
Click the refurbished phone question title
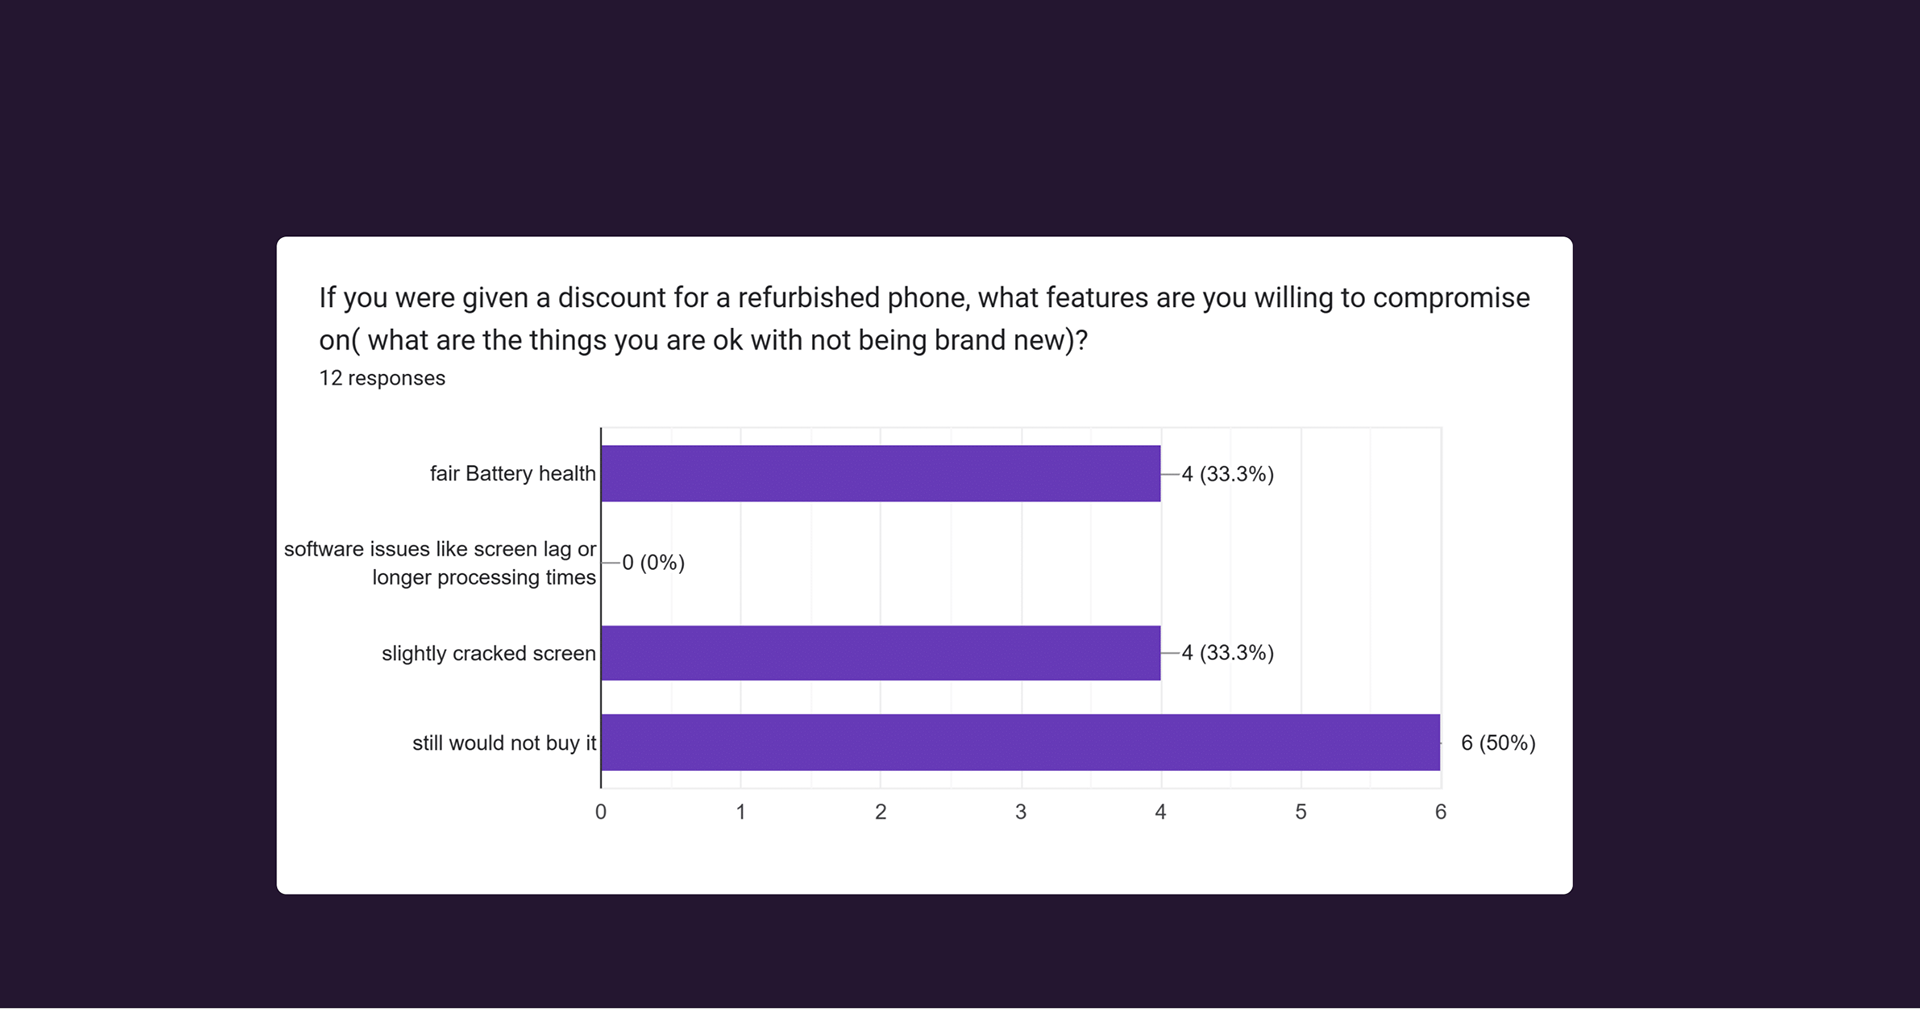click(x=924, y=319)
